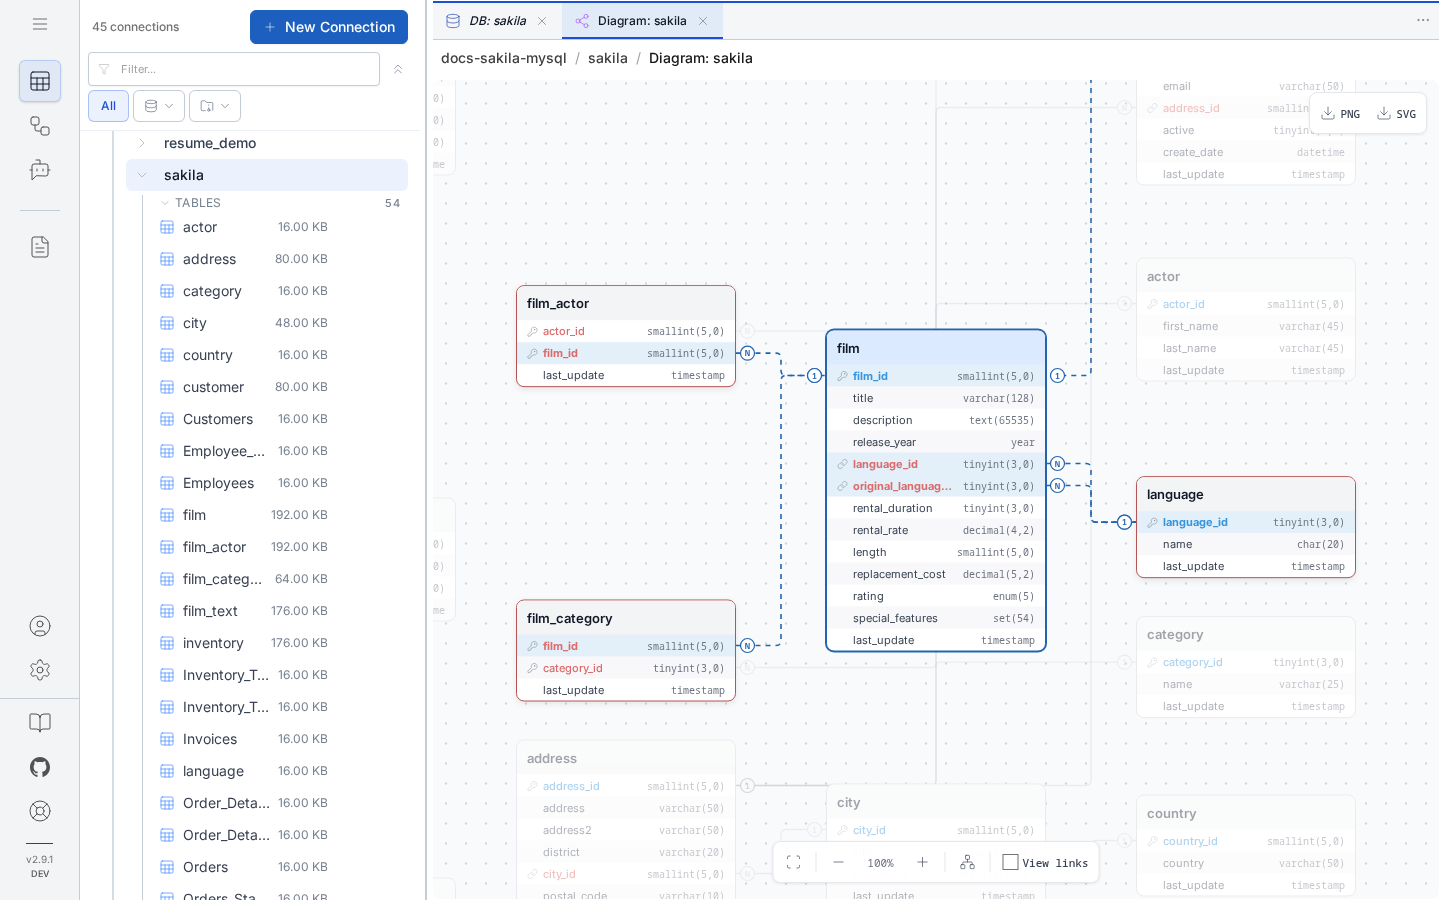
Task: Click the language table icon
Action: point(168,771)
